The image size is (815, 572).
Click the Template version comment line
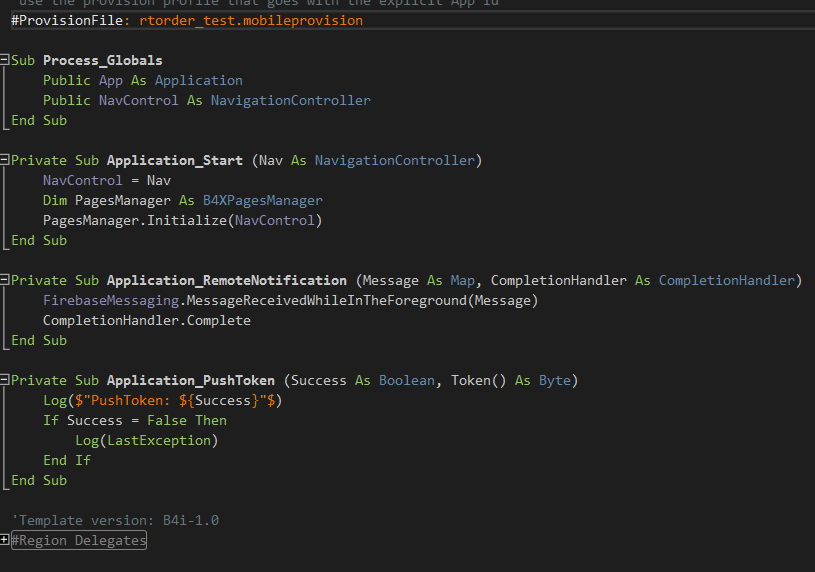coord(114,520)
